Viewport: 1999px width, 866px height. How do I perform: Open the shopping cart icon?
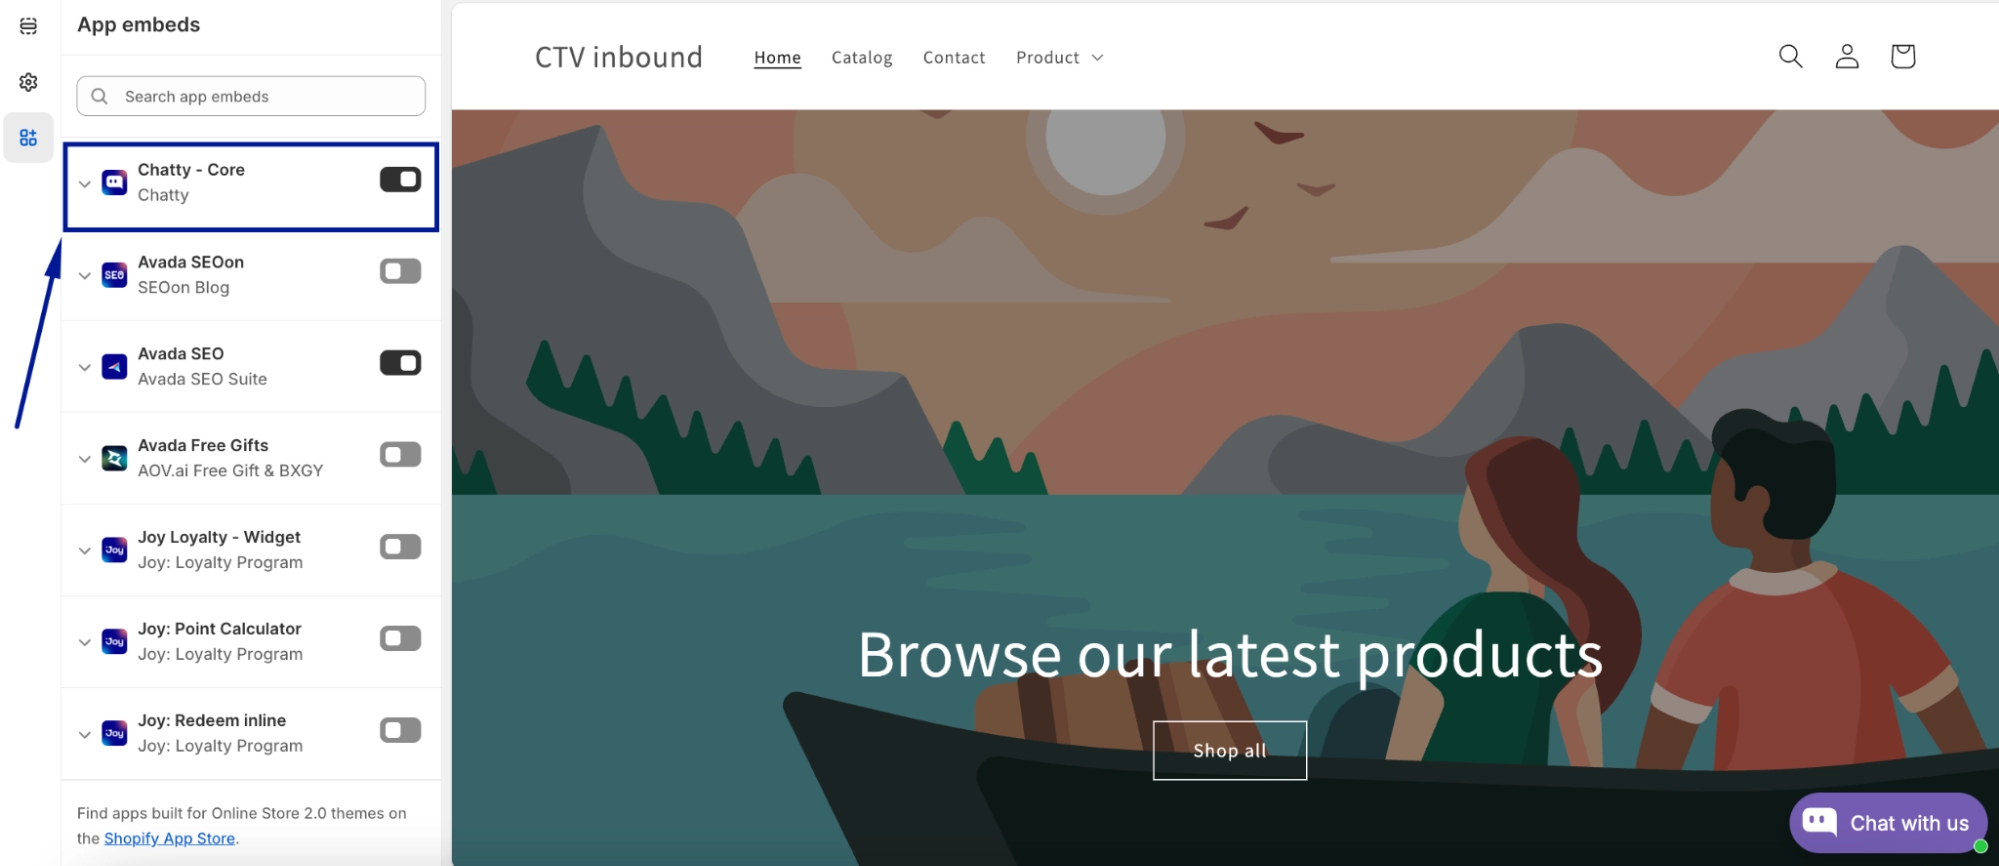[x=1902, y=56]
